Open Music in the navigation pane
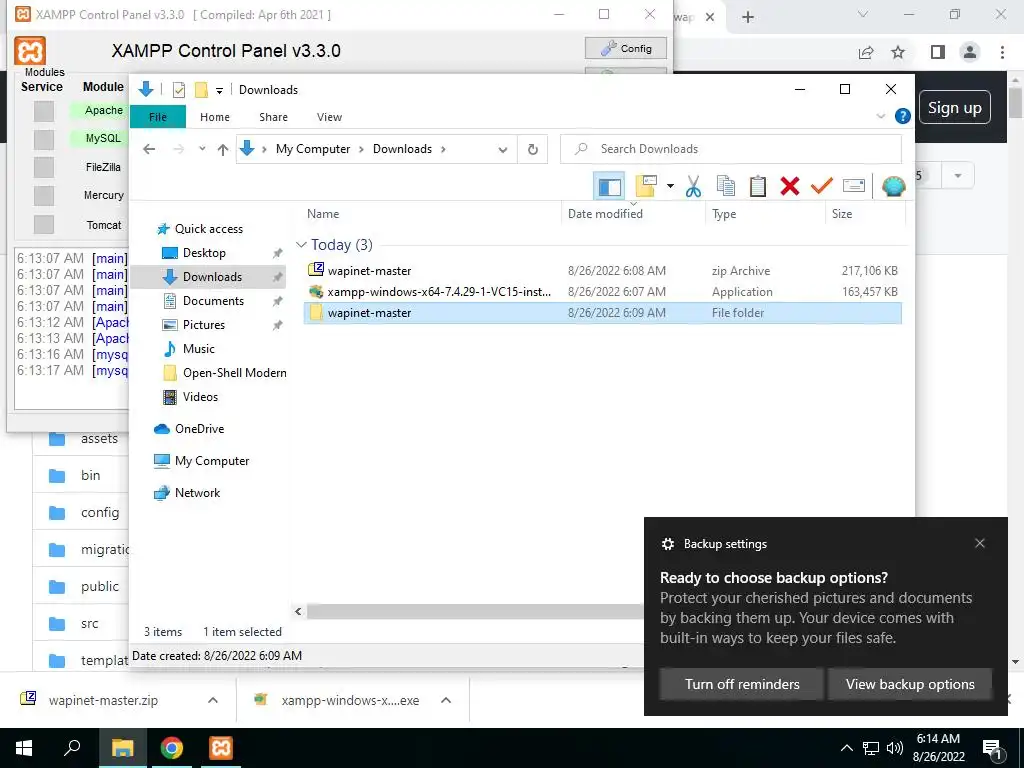This screenshot has height=768, width=1024. tap(199, 349)
